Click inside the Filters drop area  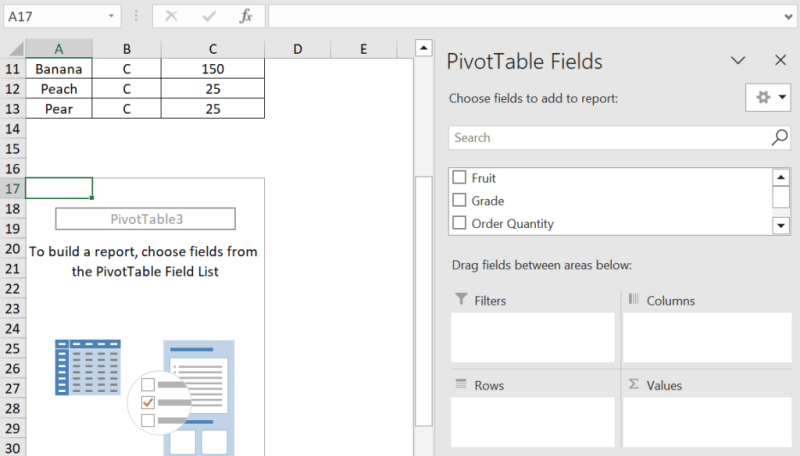[x=533, y=337]
